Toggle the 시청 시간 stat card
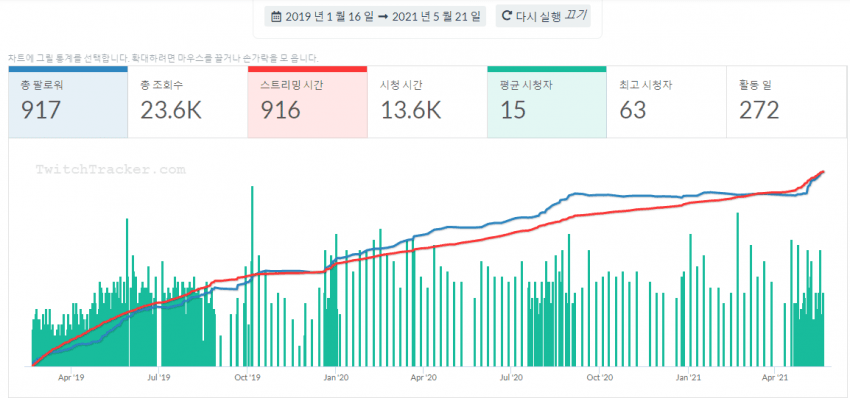Screen dimensions: 850x398 click(427, 102)
